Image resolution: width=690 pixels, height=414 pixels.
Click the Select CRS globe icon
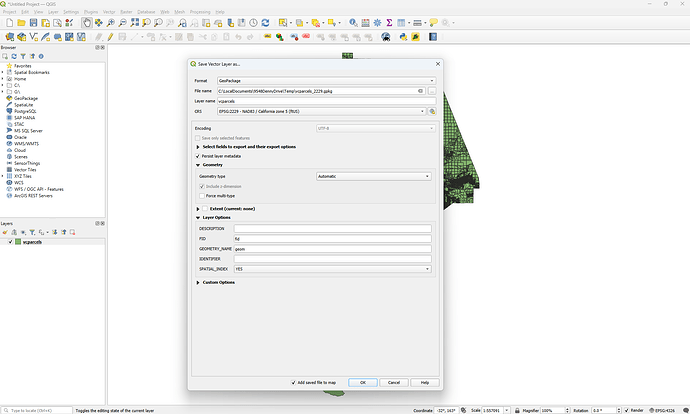click(x=433, y=112)
